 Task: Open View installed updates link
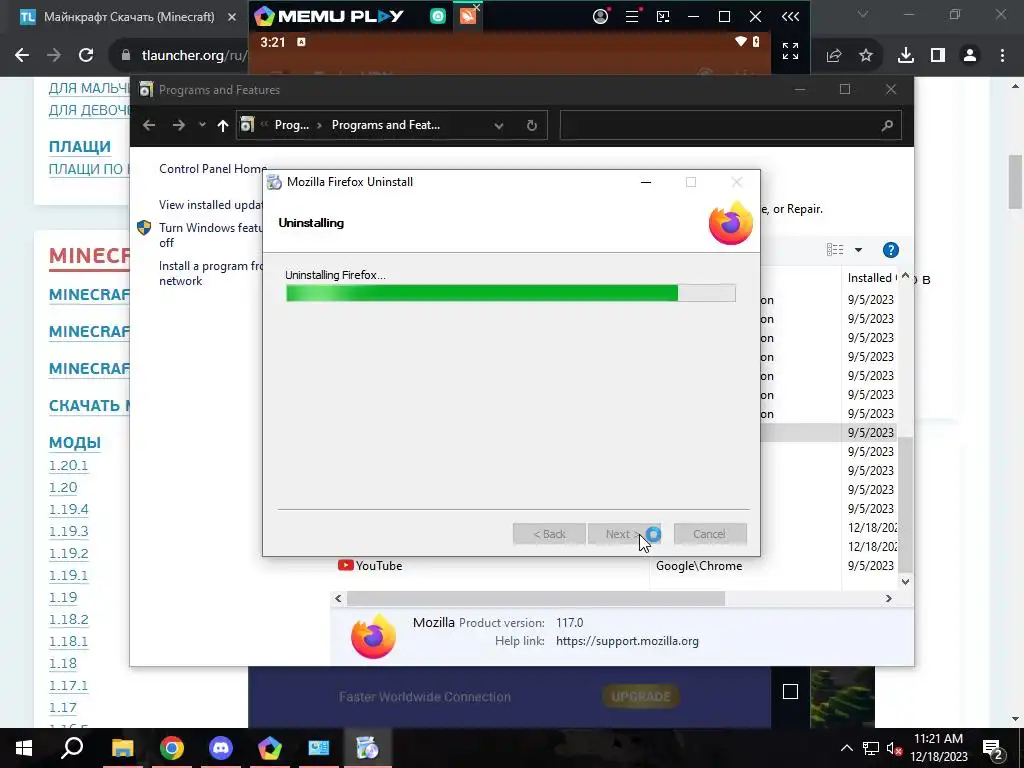pos(210,204)
